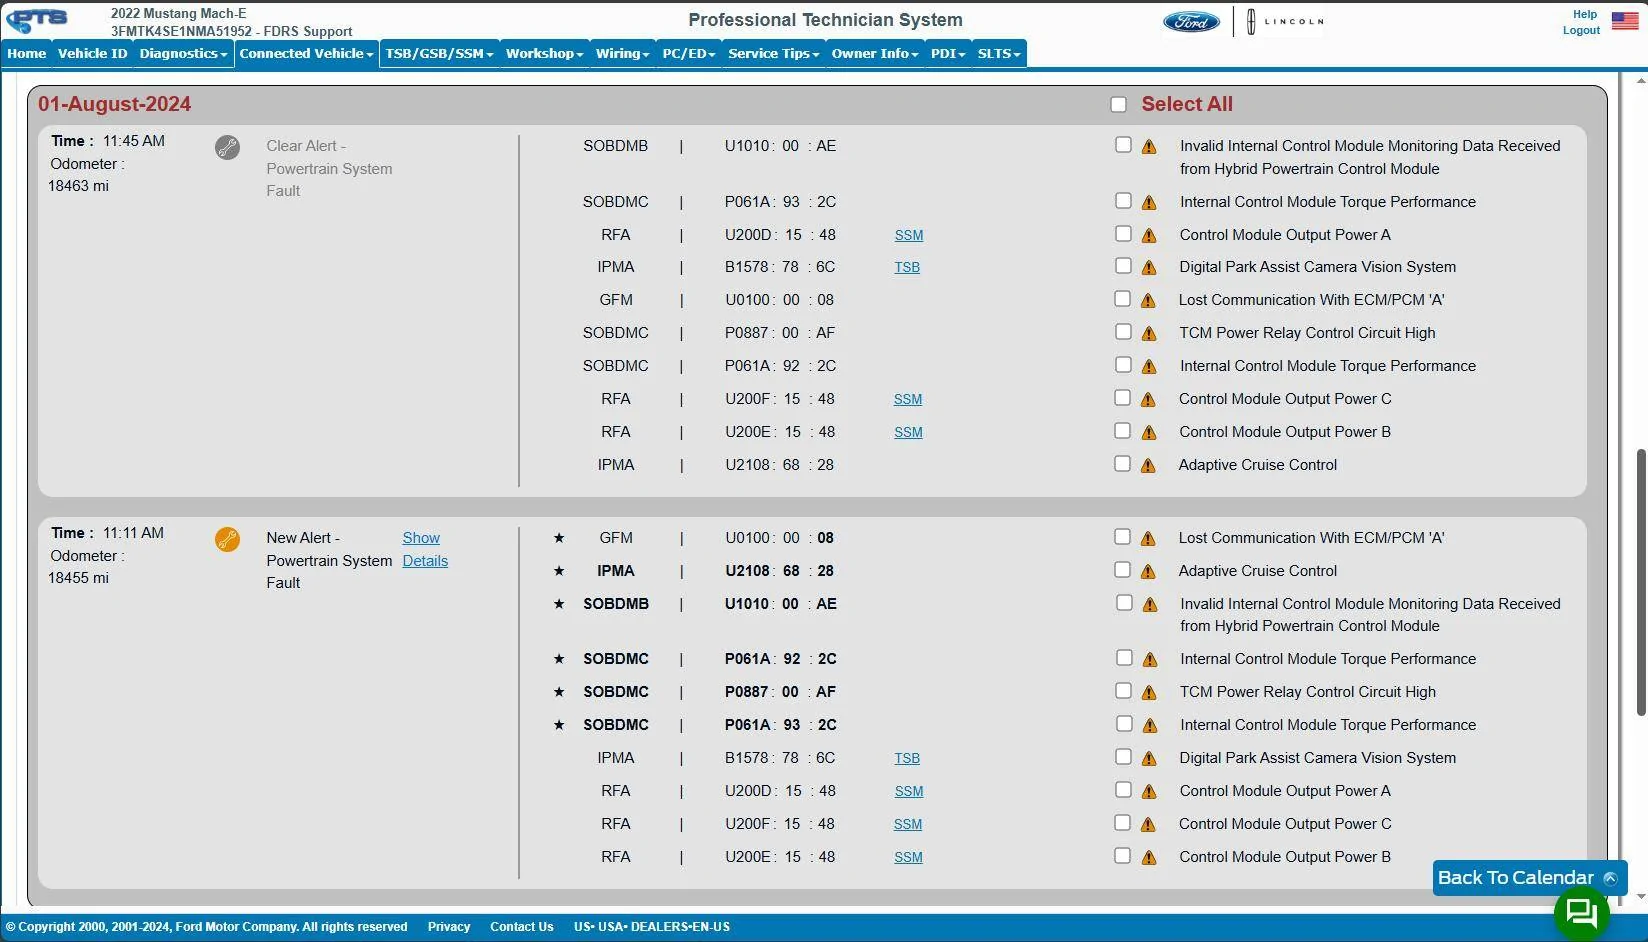
Task: Open the Diagnostics dropdown menu
Action: pos(183,54)
